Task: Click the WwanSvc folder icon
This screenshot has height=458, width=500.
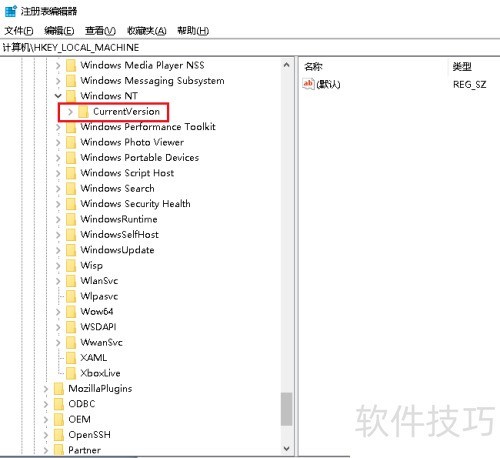Action: coord(71,343)
